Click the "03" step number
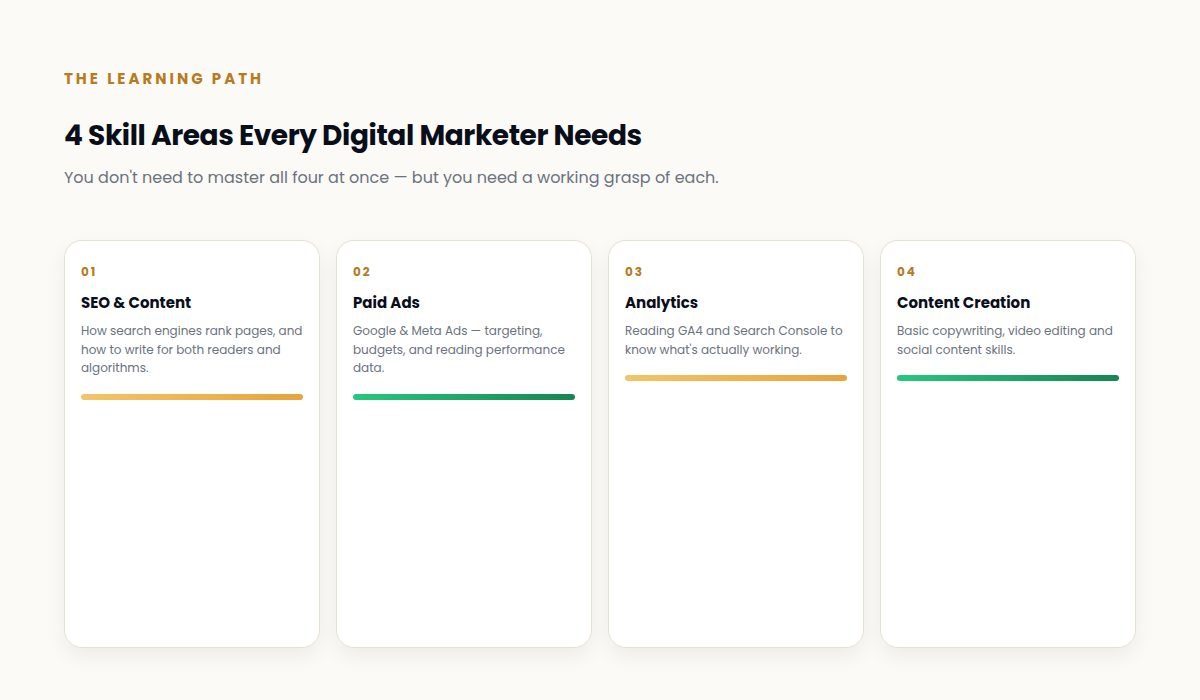Viewport: 1200px width, 700px height. point(634,272)
